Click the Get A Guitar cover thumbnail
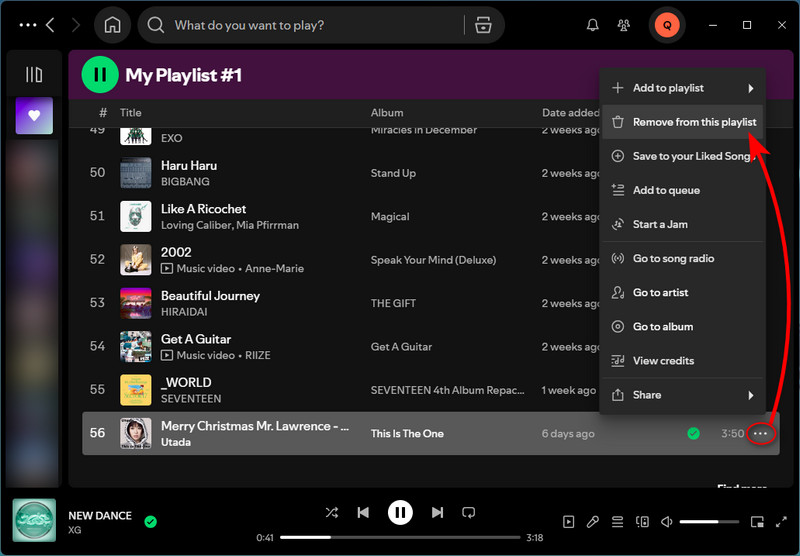Screen dimensions: 800x556 pyautogui.click(x=136, y=346)
